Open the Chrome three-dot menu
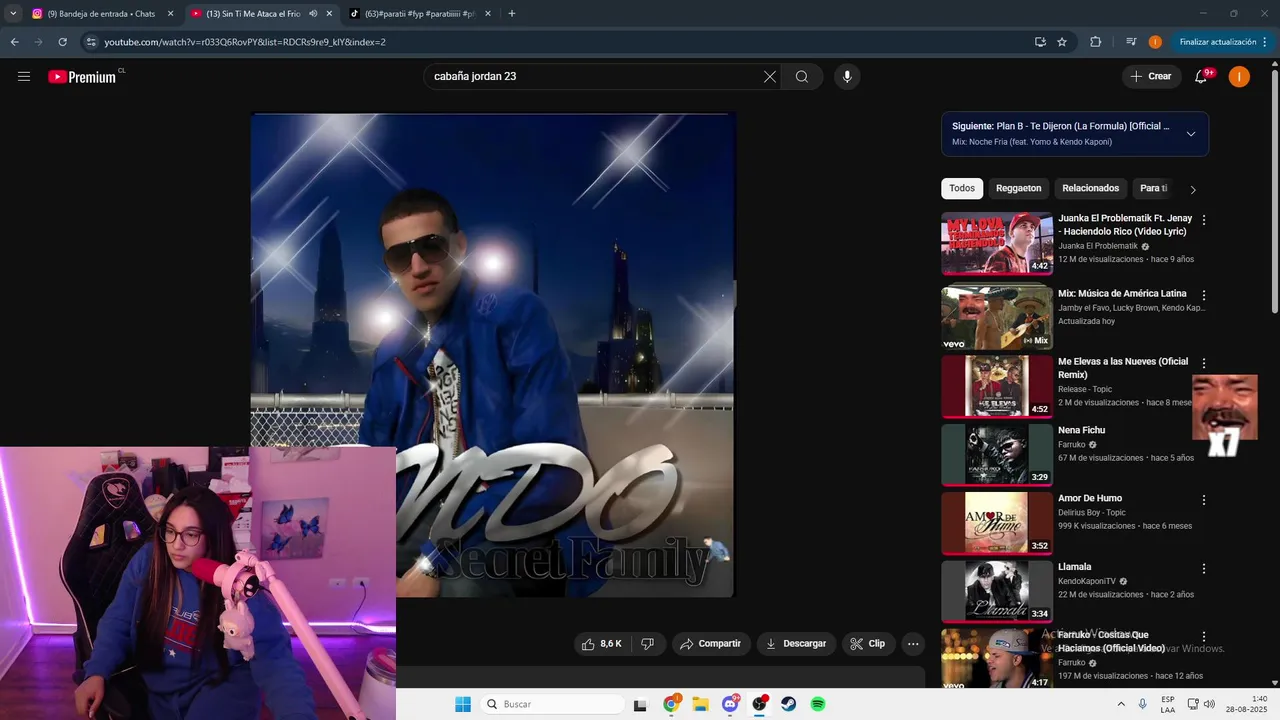The height and width of the screenshot is (720, 1280). 1265,42
